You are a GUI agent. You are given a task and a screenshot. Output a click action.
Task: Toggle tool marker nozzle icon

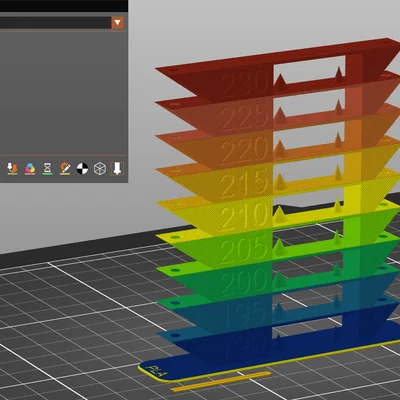(117, 169)
